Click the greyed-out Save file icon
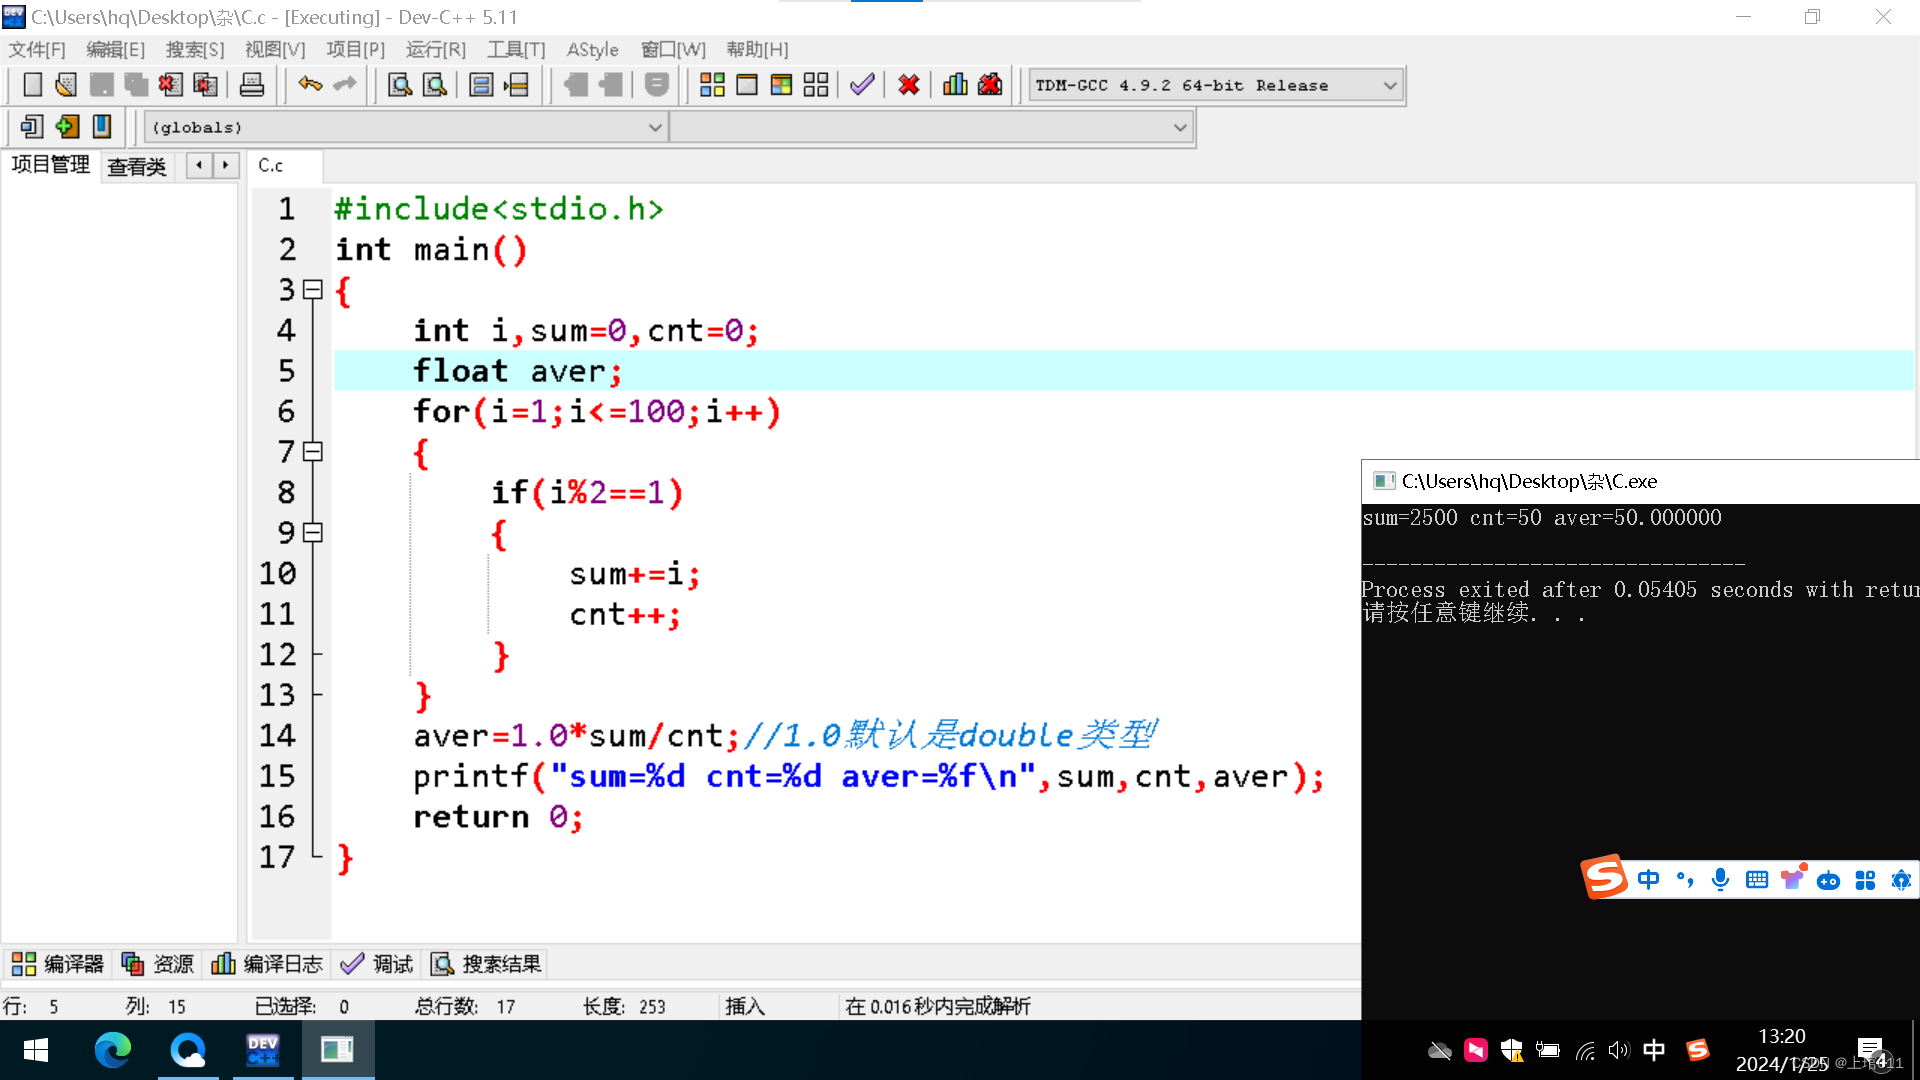1920x1080 pixels. tap(101, 85)
